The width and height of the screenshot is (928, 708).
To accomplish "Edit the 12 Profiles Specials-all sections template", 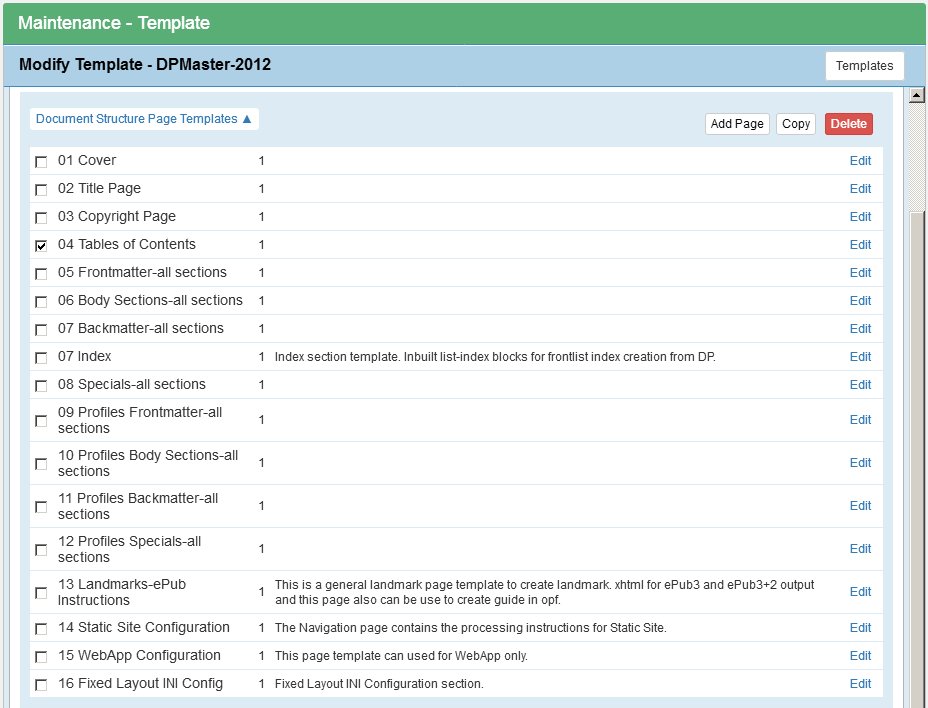I will [860, 548].
